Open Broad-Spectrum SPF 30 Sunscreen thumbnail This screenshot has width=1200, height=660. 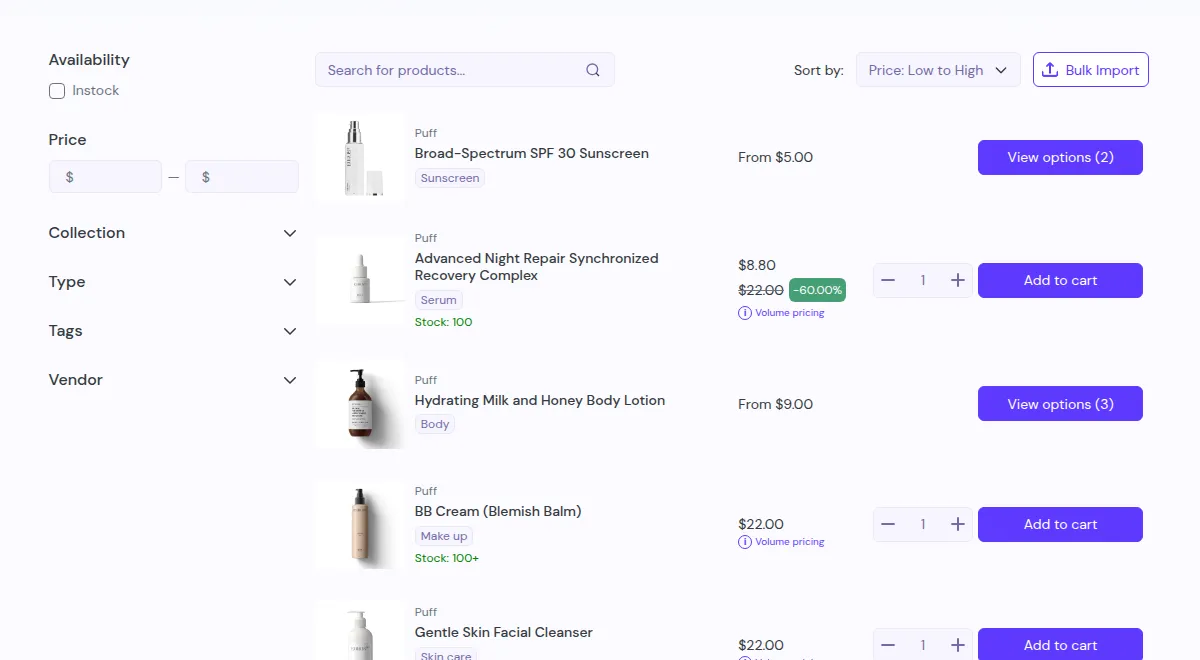pyautogui.click(x=360, y=157)
